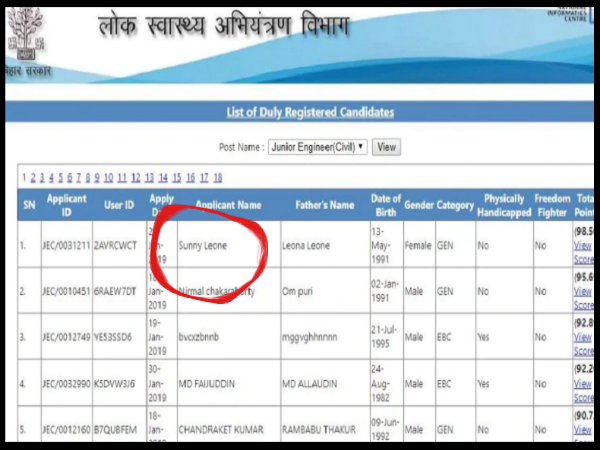Click father's name mggvghhnnnn

coord(310,337)
